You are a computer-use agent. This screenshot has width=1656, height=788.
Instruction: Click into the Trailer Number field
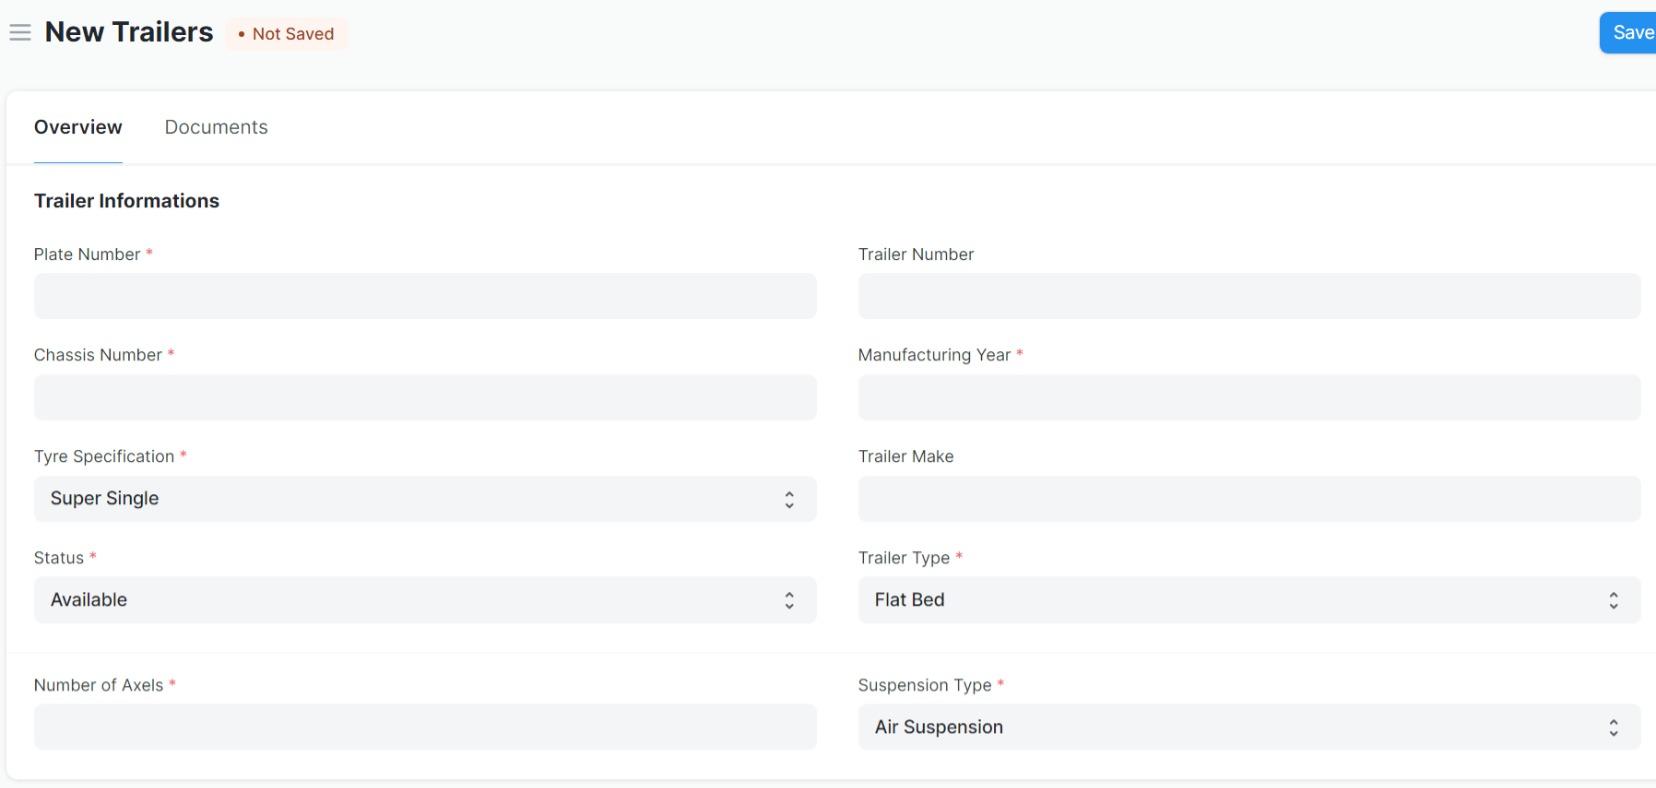click(x=1249, y=296)
